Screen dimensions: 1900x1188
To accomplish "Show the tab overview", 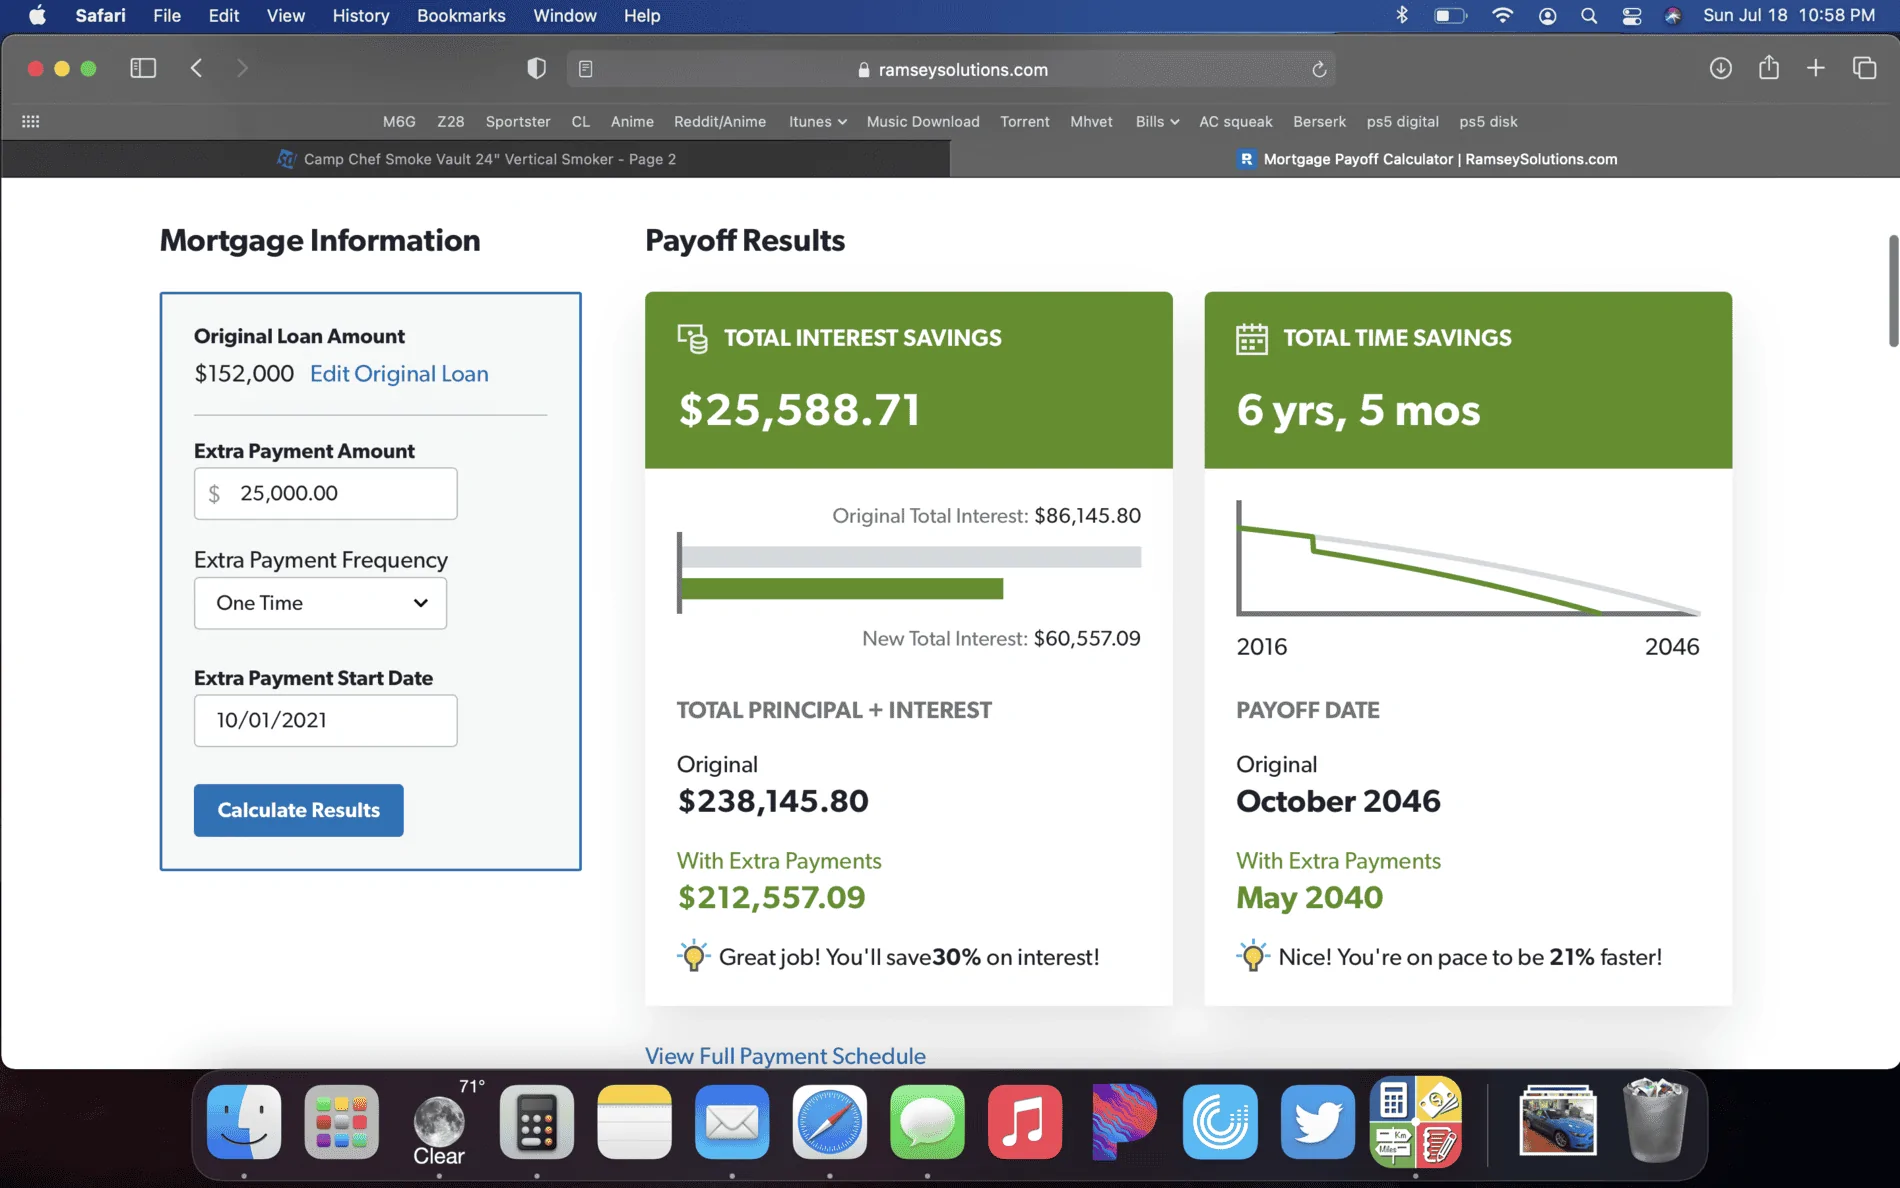I will [1864, 68].
